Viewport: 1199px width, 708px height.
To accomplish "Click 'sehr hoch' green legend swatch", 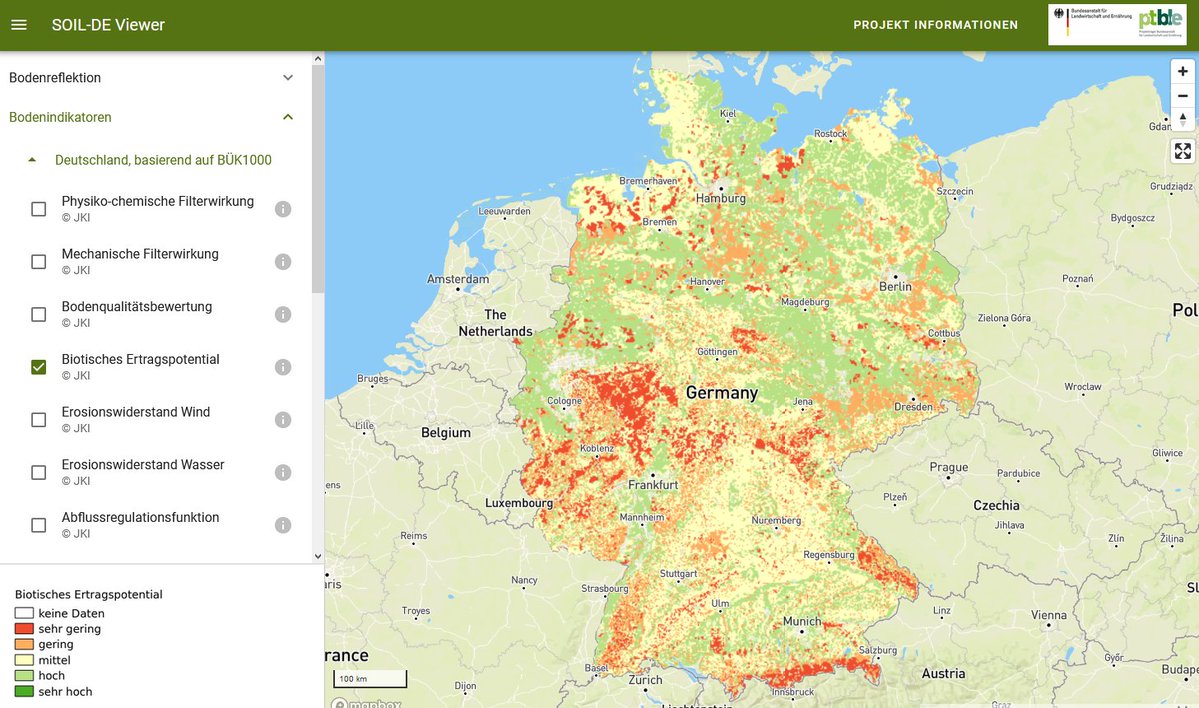I will click(x=24, y=691).
